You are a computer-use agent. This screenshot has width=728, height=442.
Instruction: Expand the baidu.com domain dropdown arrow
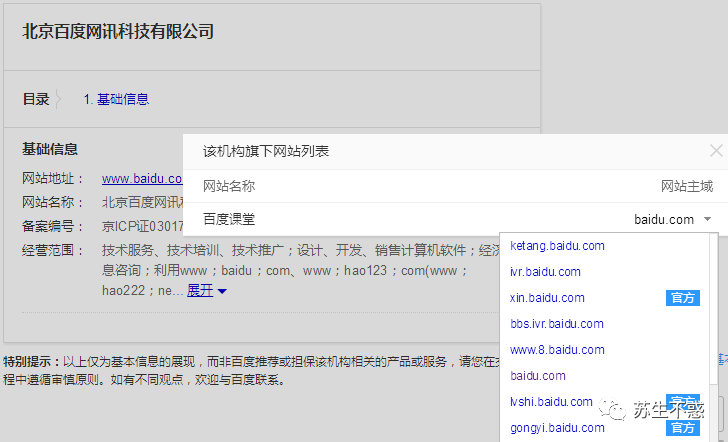(x=708, y=219)
